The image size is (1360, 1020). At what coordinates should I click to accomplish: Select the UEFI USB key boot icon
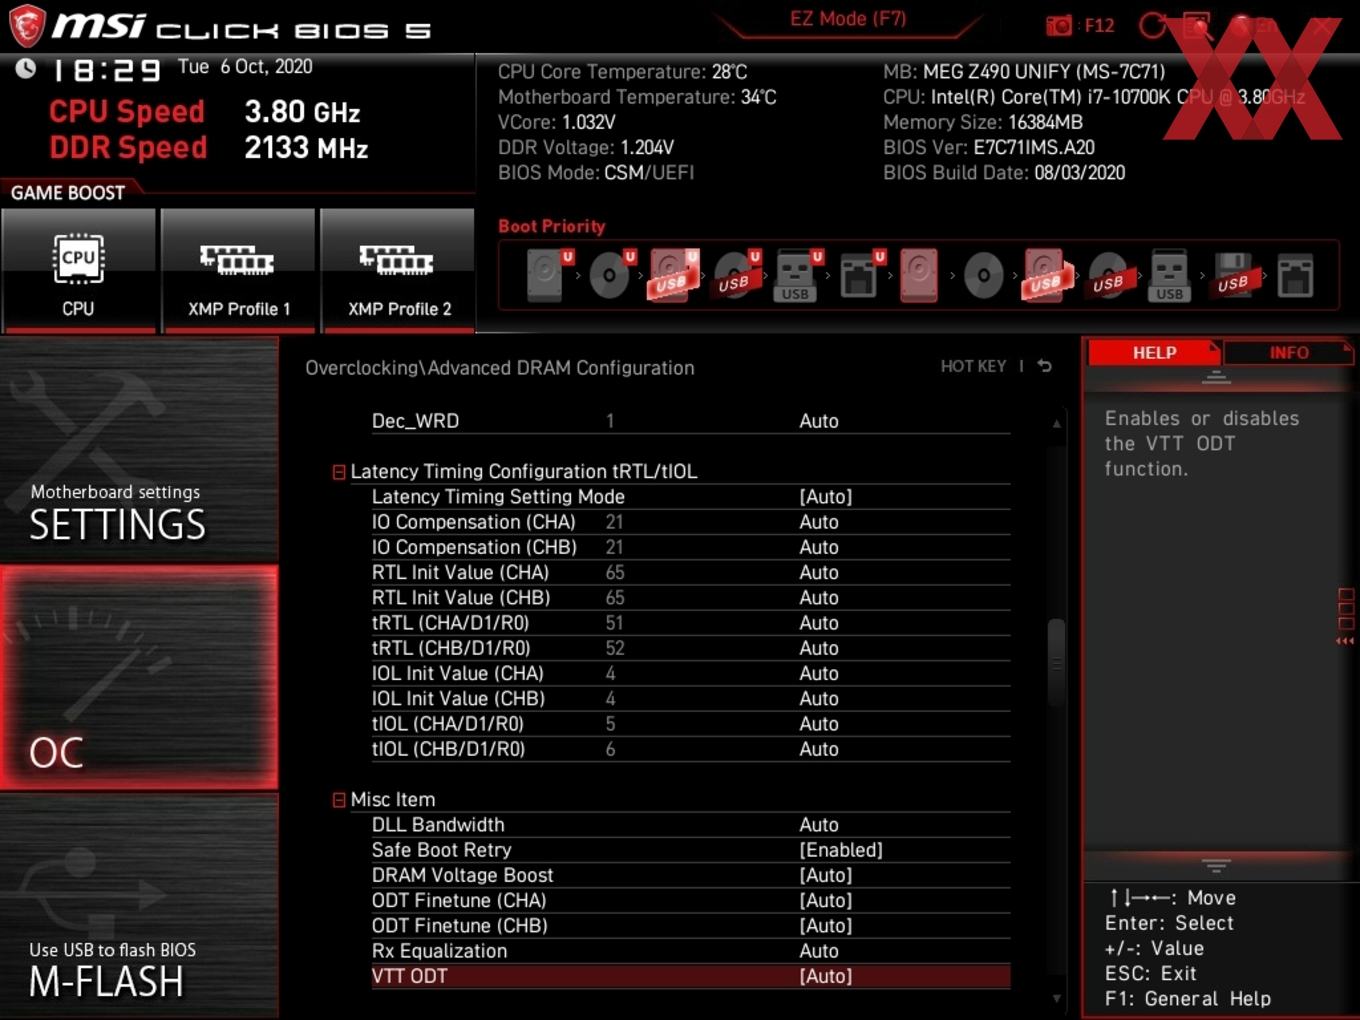[x=798, y=274]
